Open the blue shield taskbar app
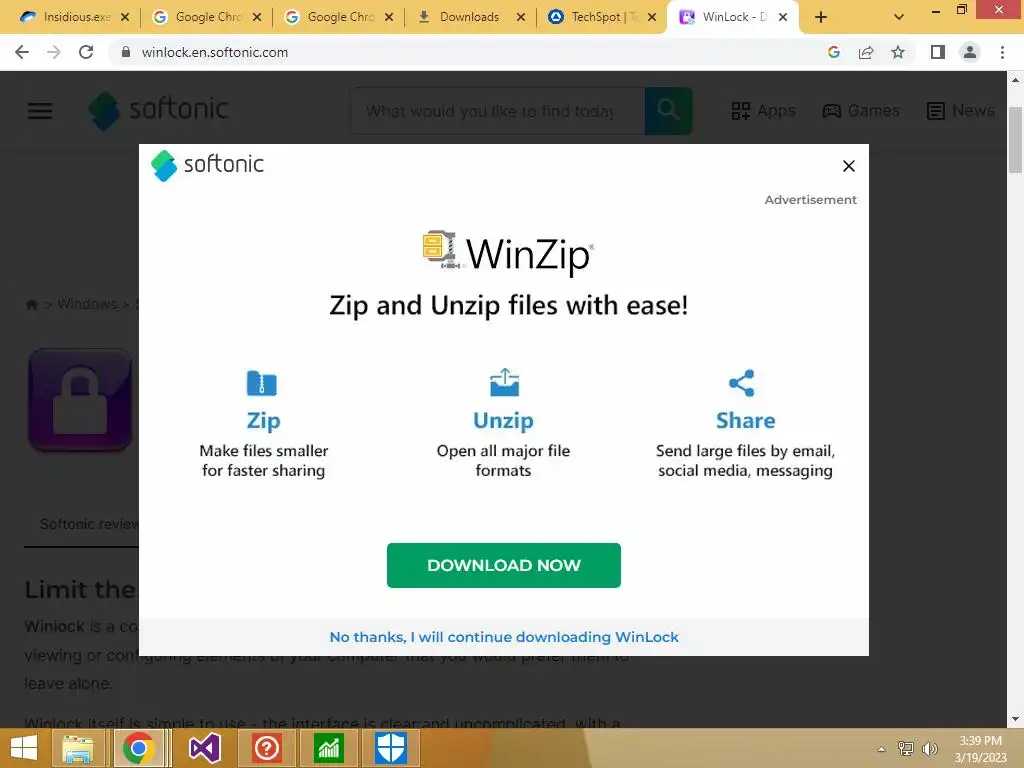Viewport: 1024px width, 768px height. (391, 748)
